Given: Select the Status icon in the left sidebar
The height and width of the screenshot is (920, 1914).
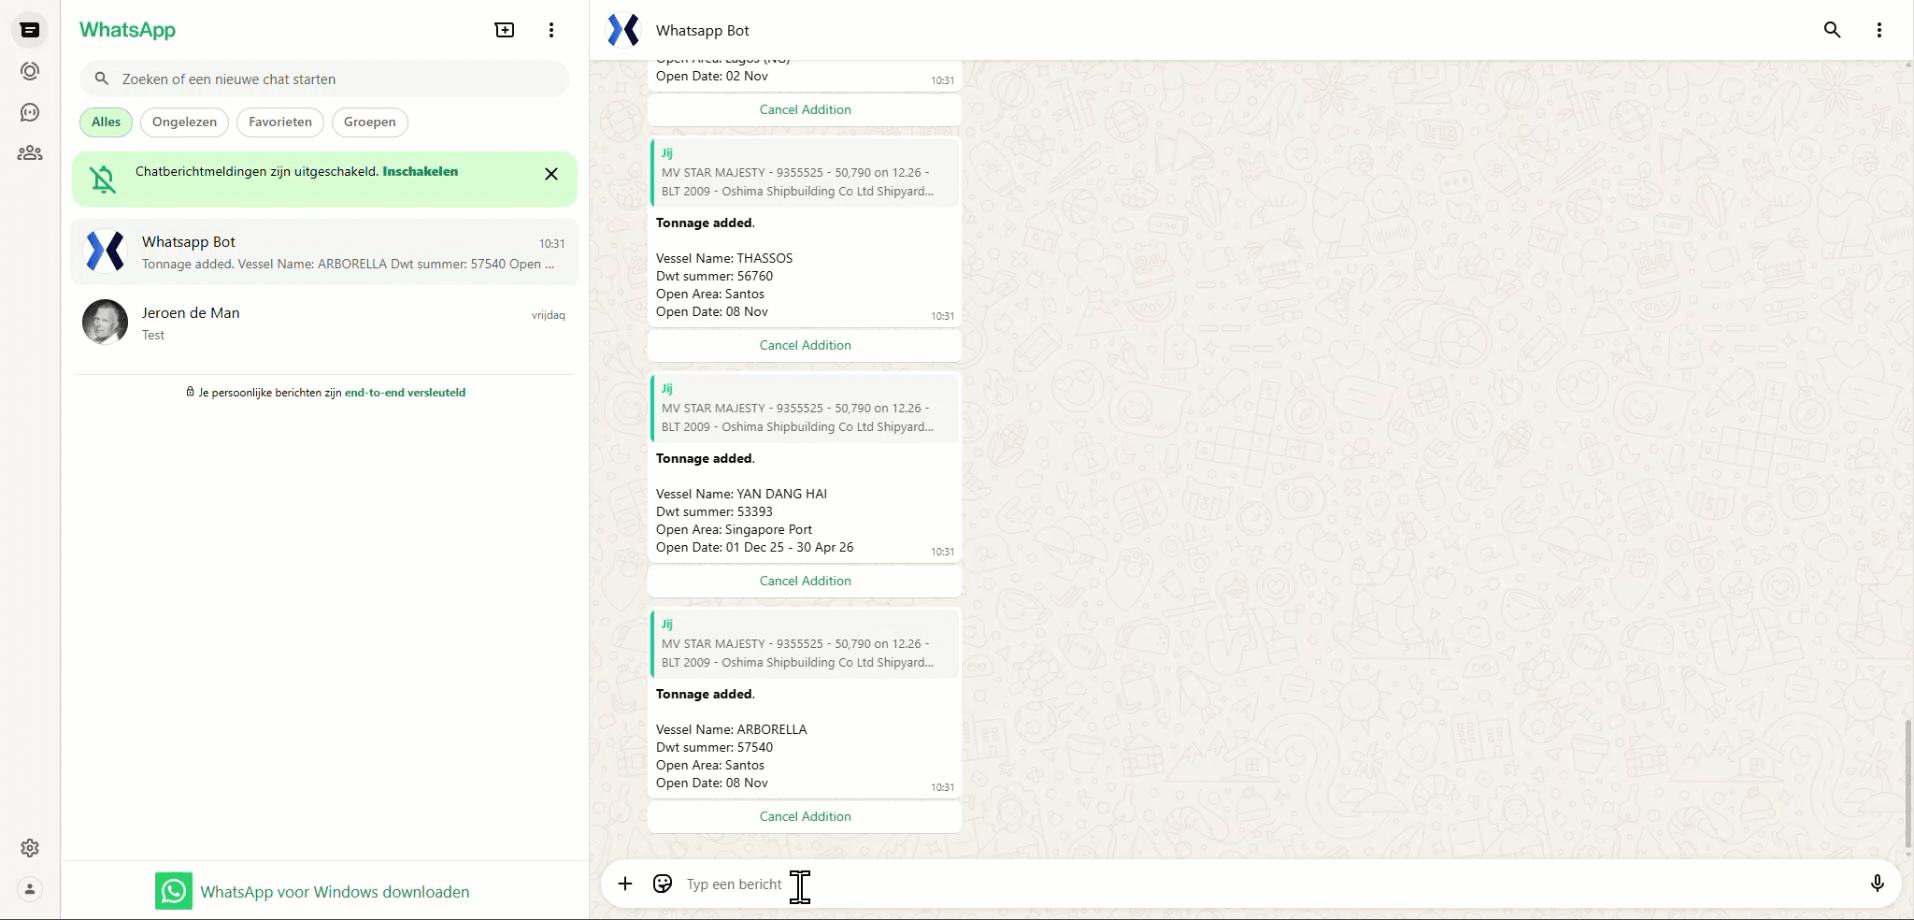Looking at the screenshot, I should click(x=30, y=71).
